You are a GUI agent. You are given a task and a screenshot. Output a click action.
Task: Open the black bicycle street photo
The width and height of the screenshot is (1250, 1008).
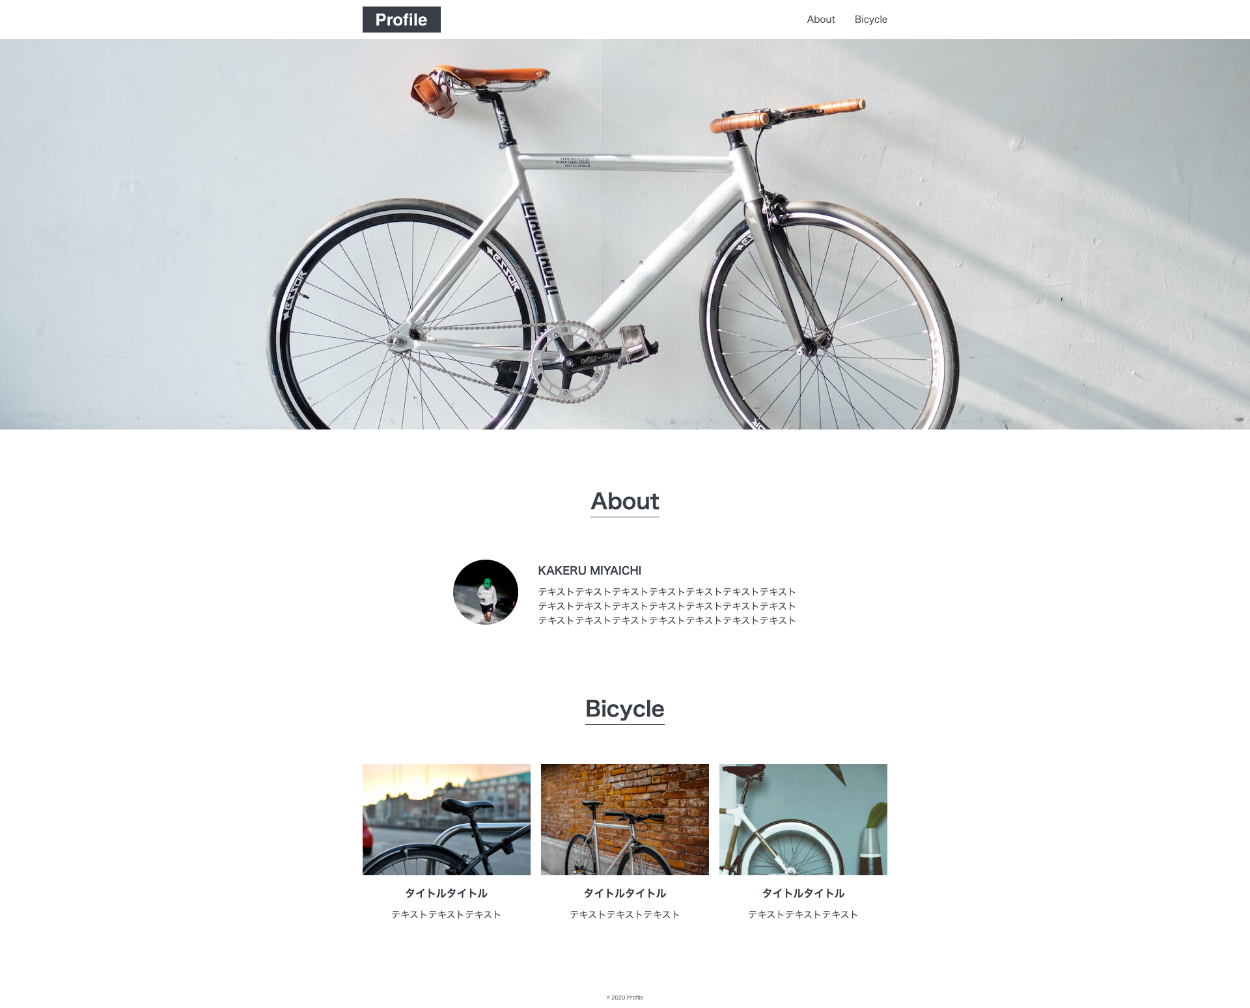446,819
